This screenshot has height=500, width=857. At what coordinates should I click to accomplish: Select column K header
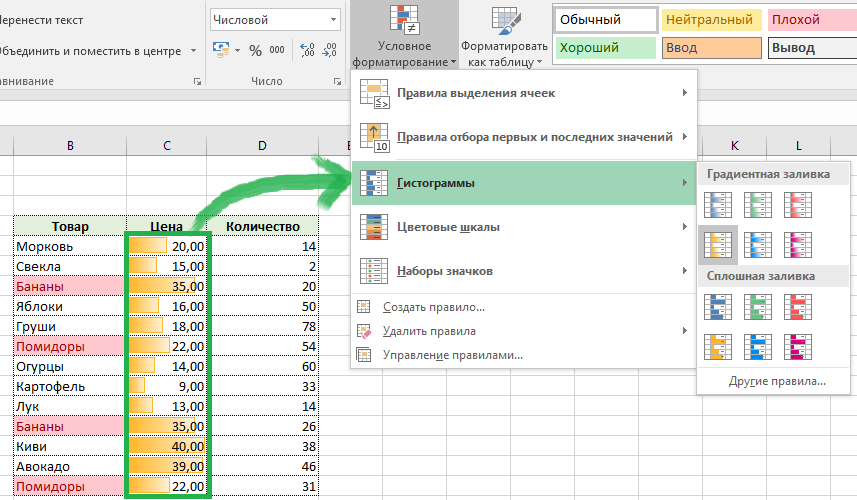(x=735, y=145)
